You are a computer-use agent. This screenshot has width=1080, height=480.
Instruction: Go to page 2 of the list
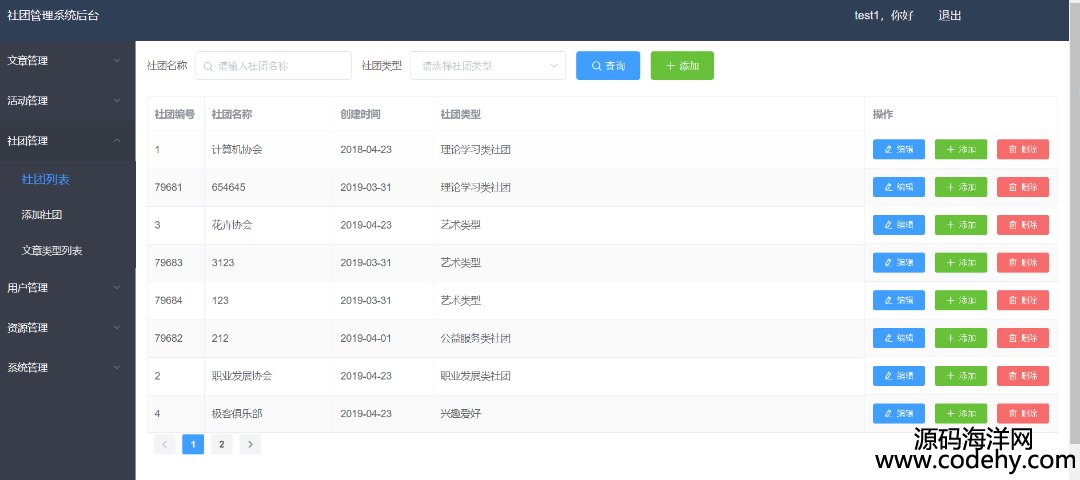click(x=221, y=444)
